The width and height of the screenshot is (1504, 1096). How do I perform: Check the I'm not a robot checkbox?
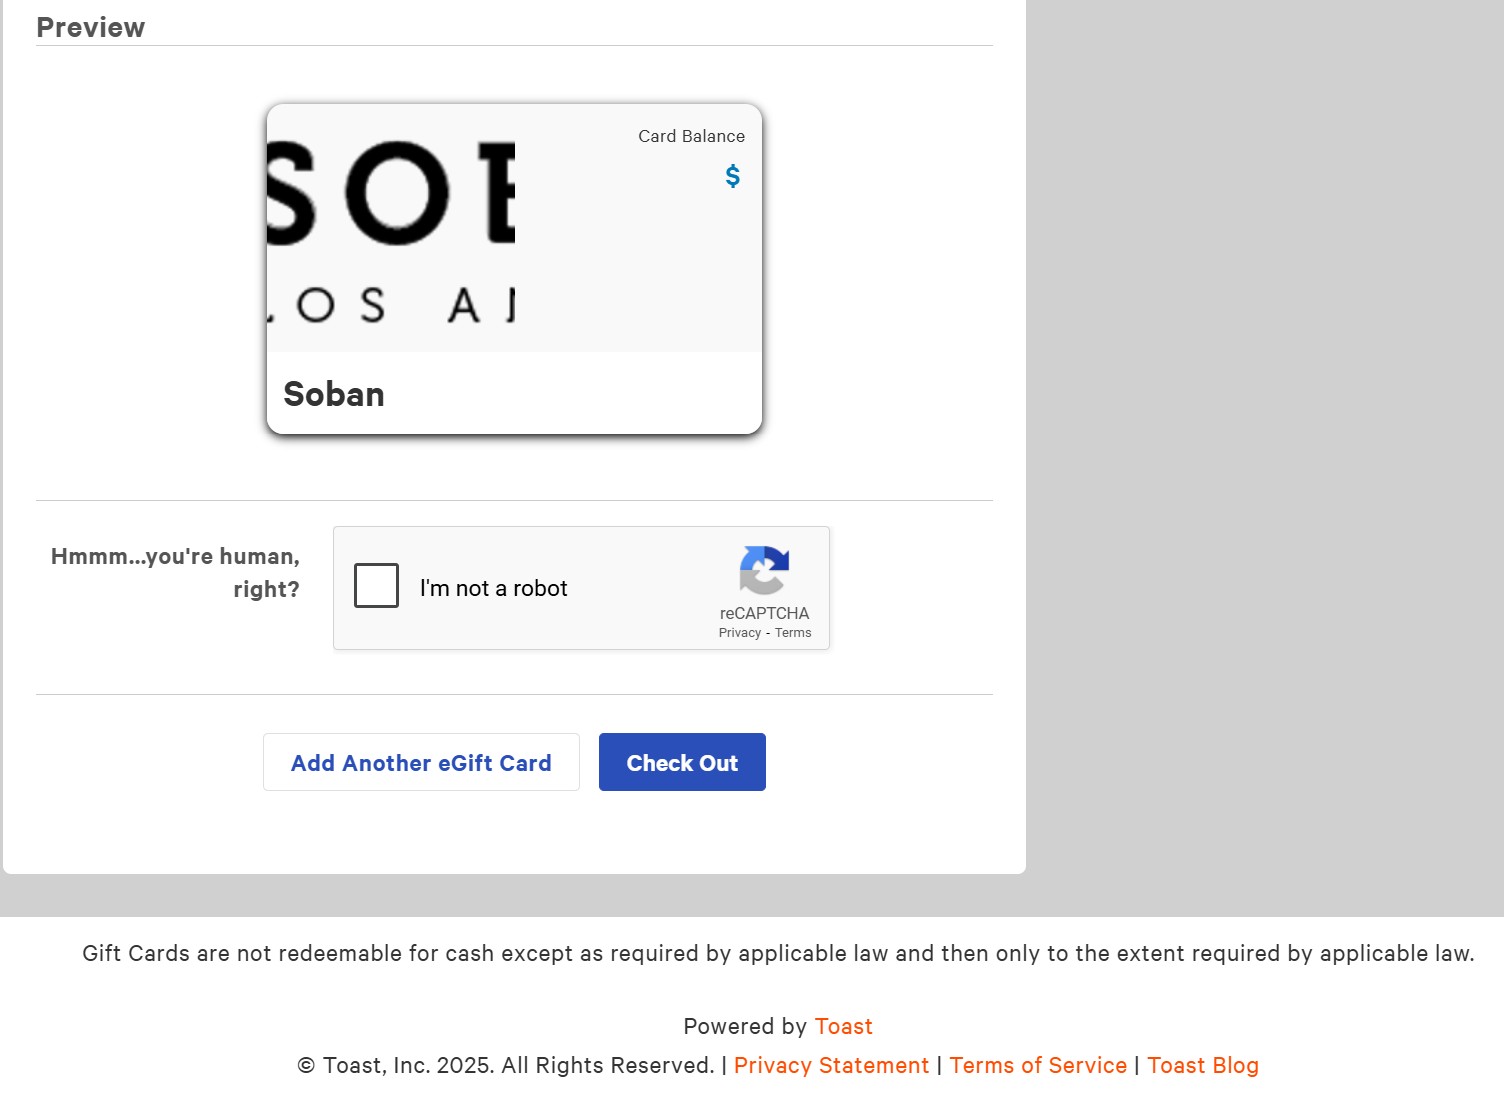(x=376, y=586)
